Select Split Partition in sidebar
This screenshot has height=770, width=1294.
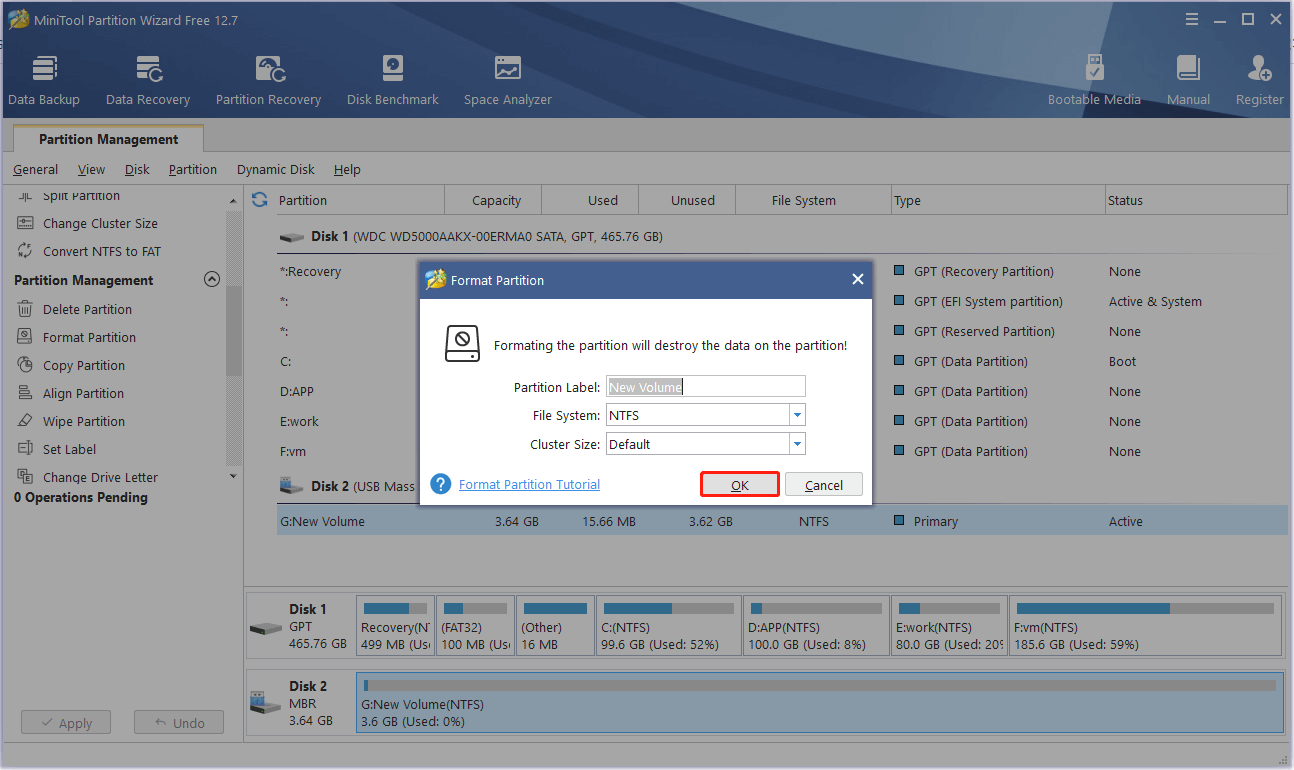(81, 196)
